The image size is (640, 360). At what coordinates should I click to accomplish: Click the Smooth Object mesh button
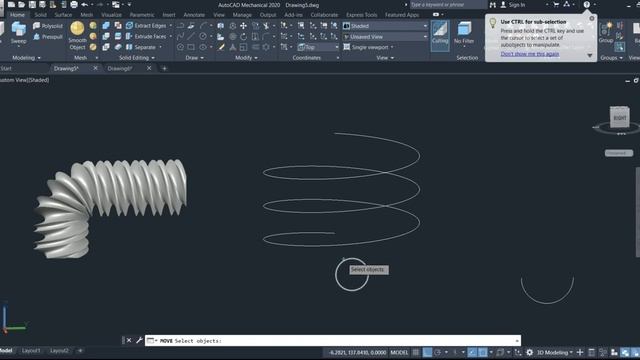point(77,36)
